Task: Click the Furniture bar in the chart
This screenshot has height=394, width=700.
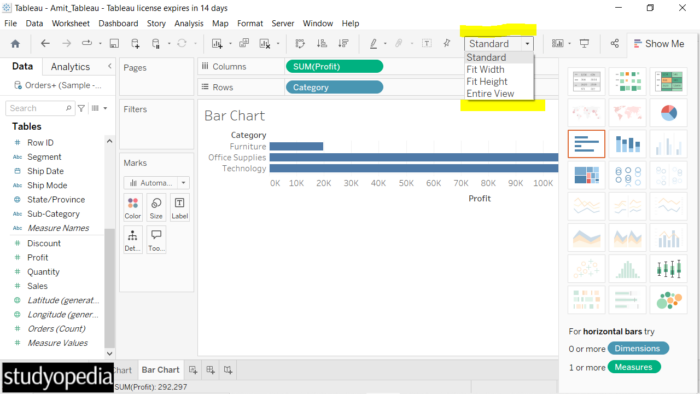Action: 296,146
